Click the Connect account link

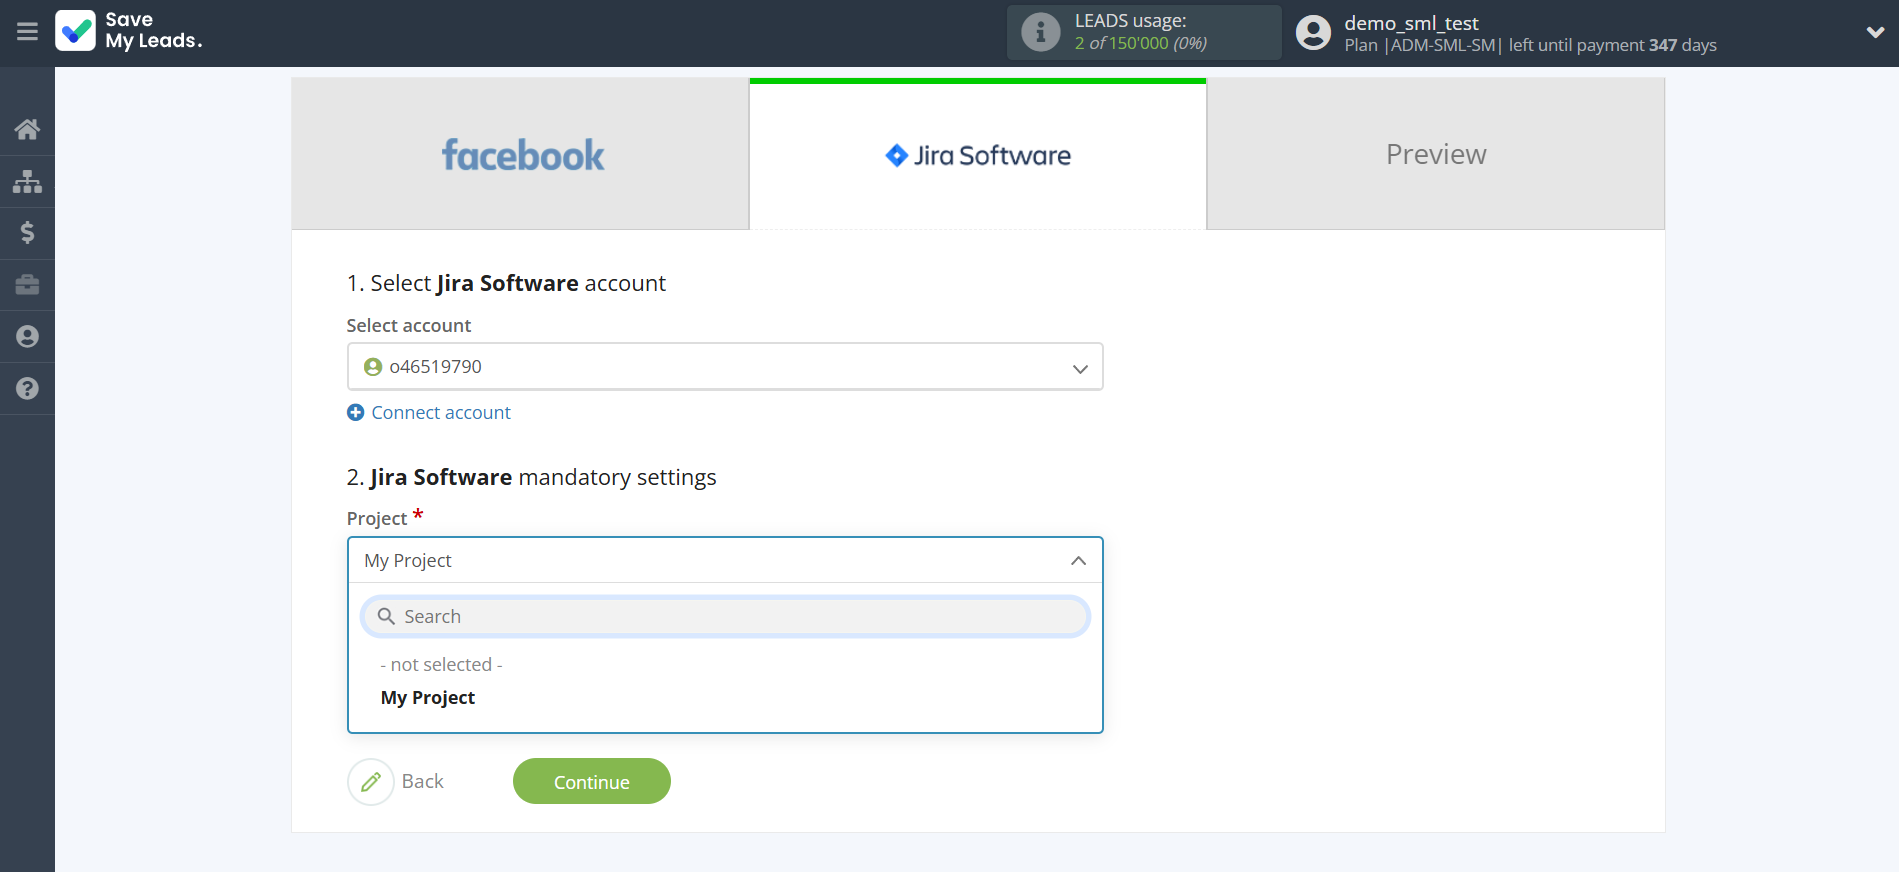tap(440, 413)
